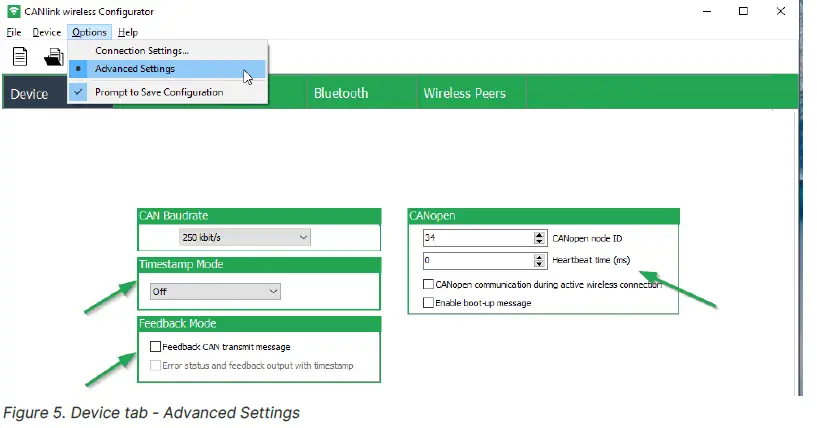
Task: Increase the CANopen node ID with up arrow
Action: click(x=537, y=234)
